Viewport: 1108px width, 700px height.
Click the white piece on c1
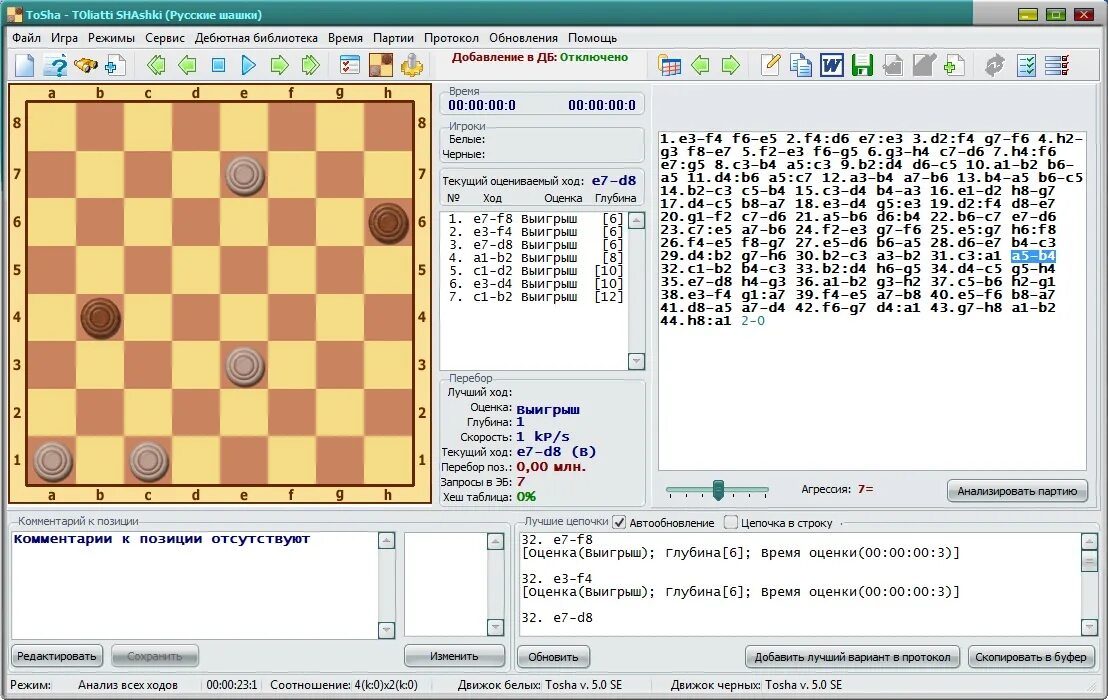click(x=148, y=461)
